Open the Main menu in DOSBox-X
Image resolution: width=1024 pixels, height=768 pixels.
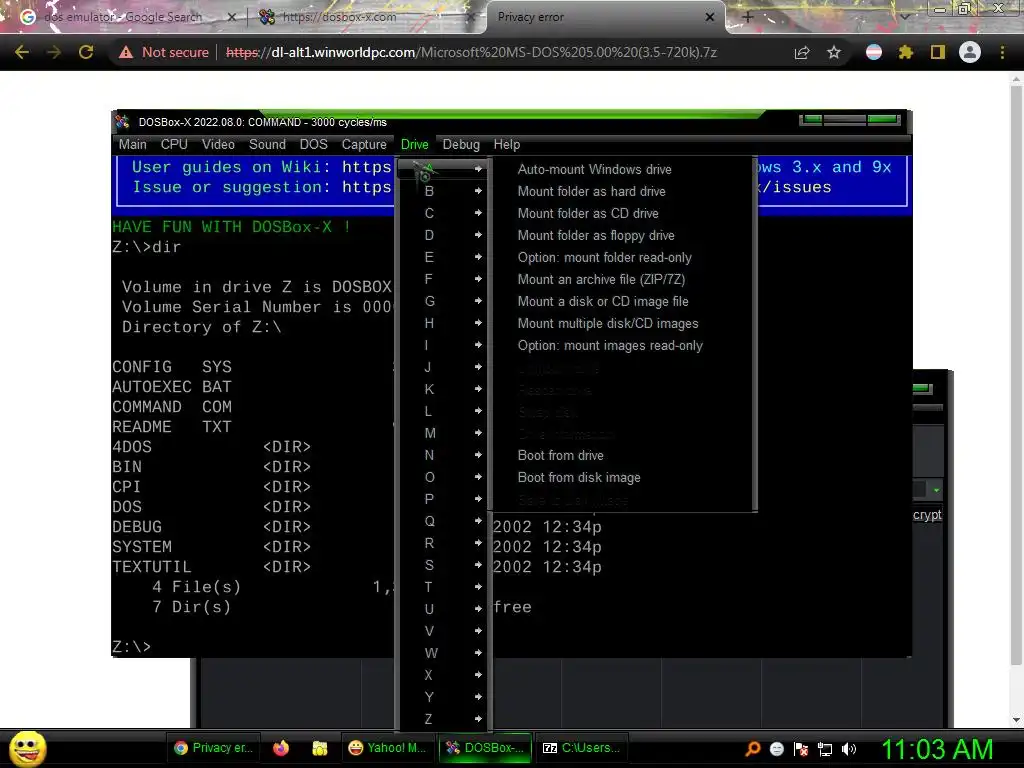pos(133,144)
